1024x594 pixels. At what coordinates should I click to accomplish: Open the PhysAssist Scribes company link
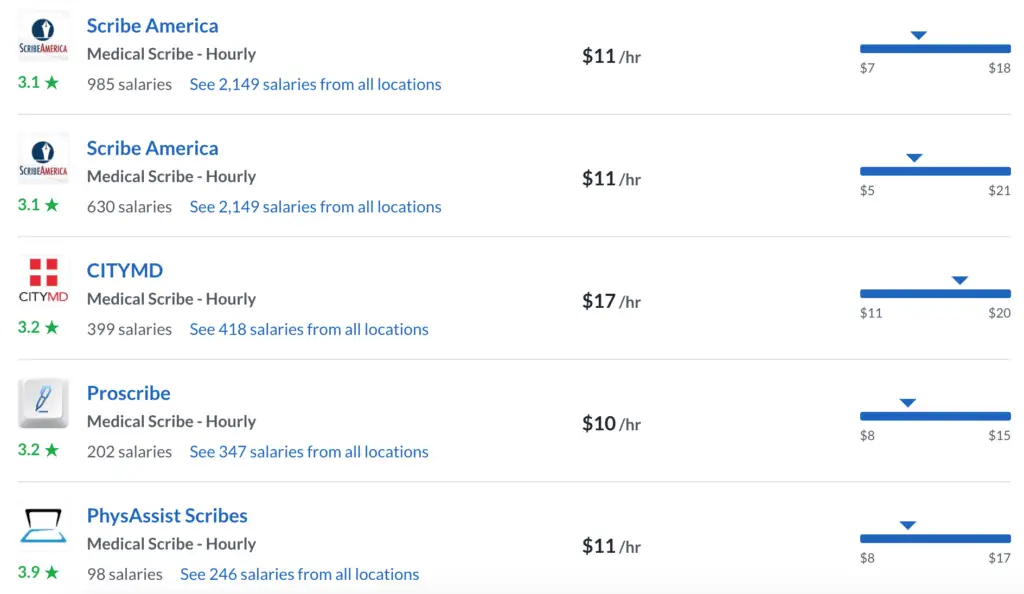[x=167, y=516]
